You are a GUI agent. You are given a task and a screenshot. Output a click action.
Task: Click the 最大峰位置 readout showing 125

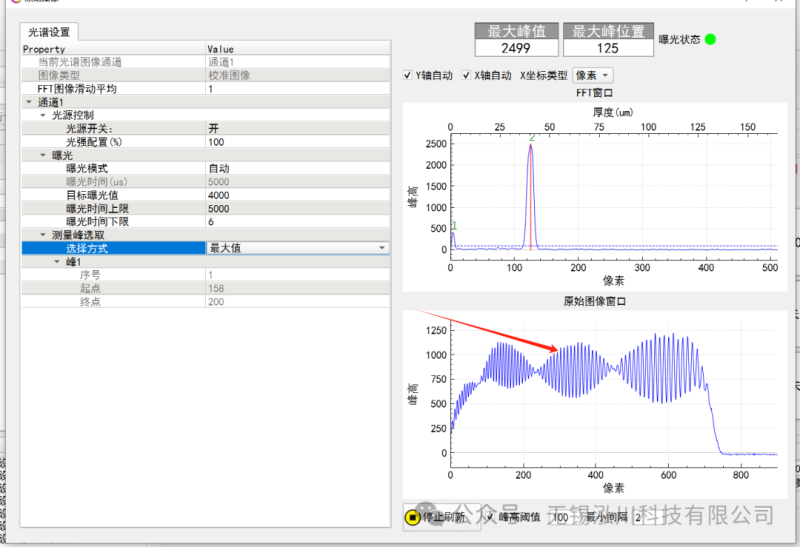pos(605,48)
